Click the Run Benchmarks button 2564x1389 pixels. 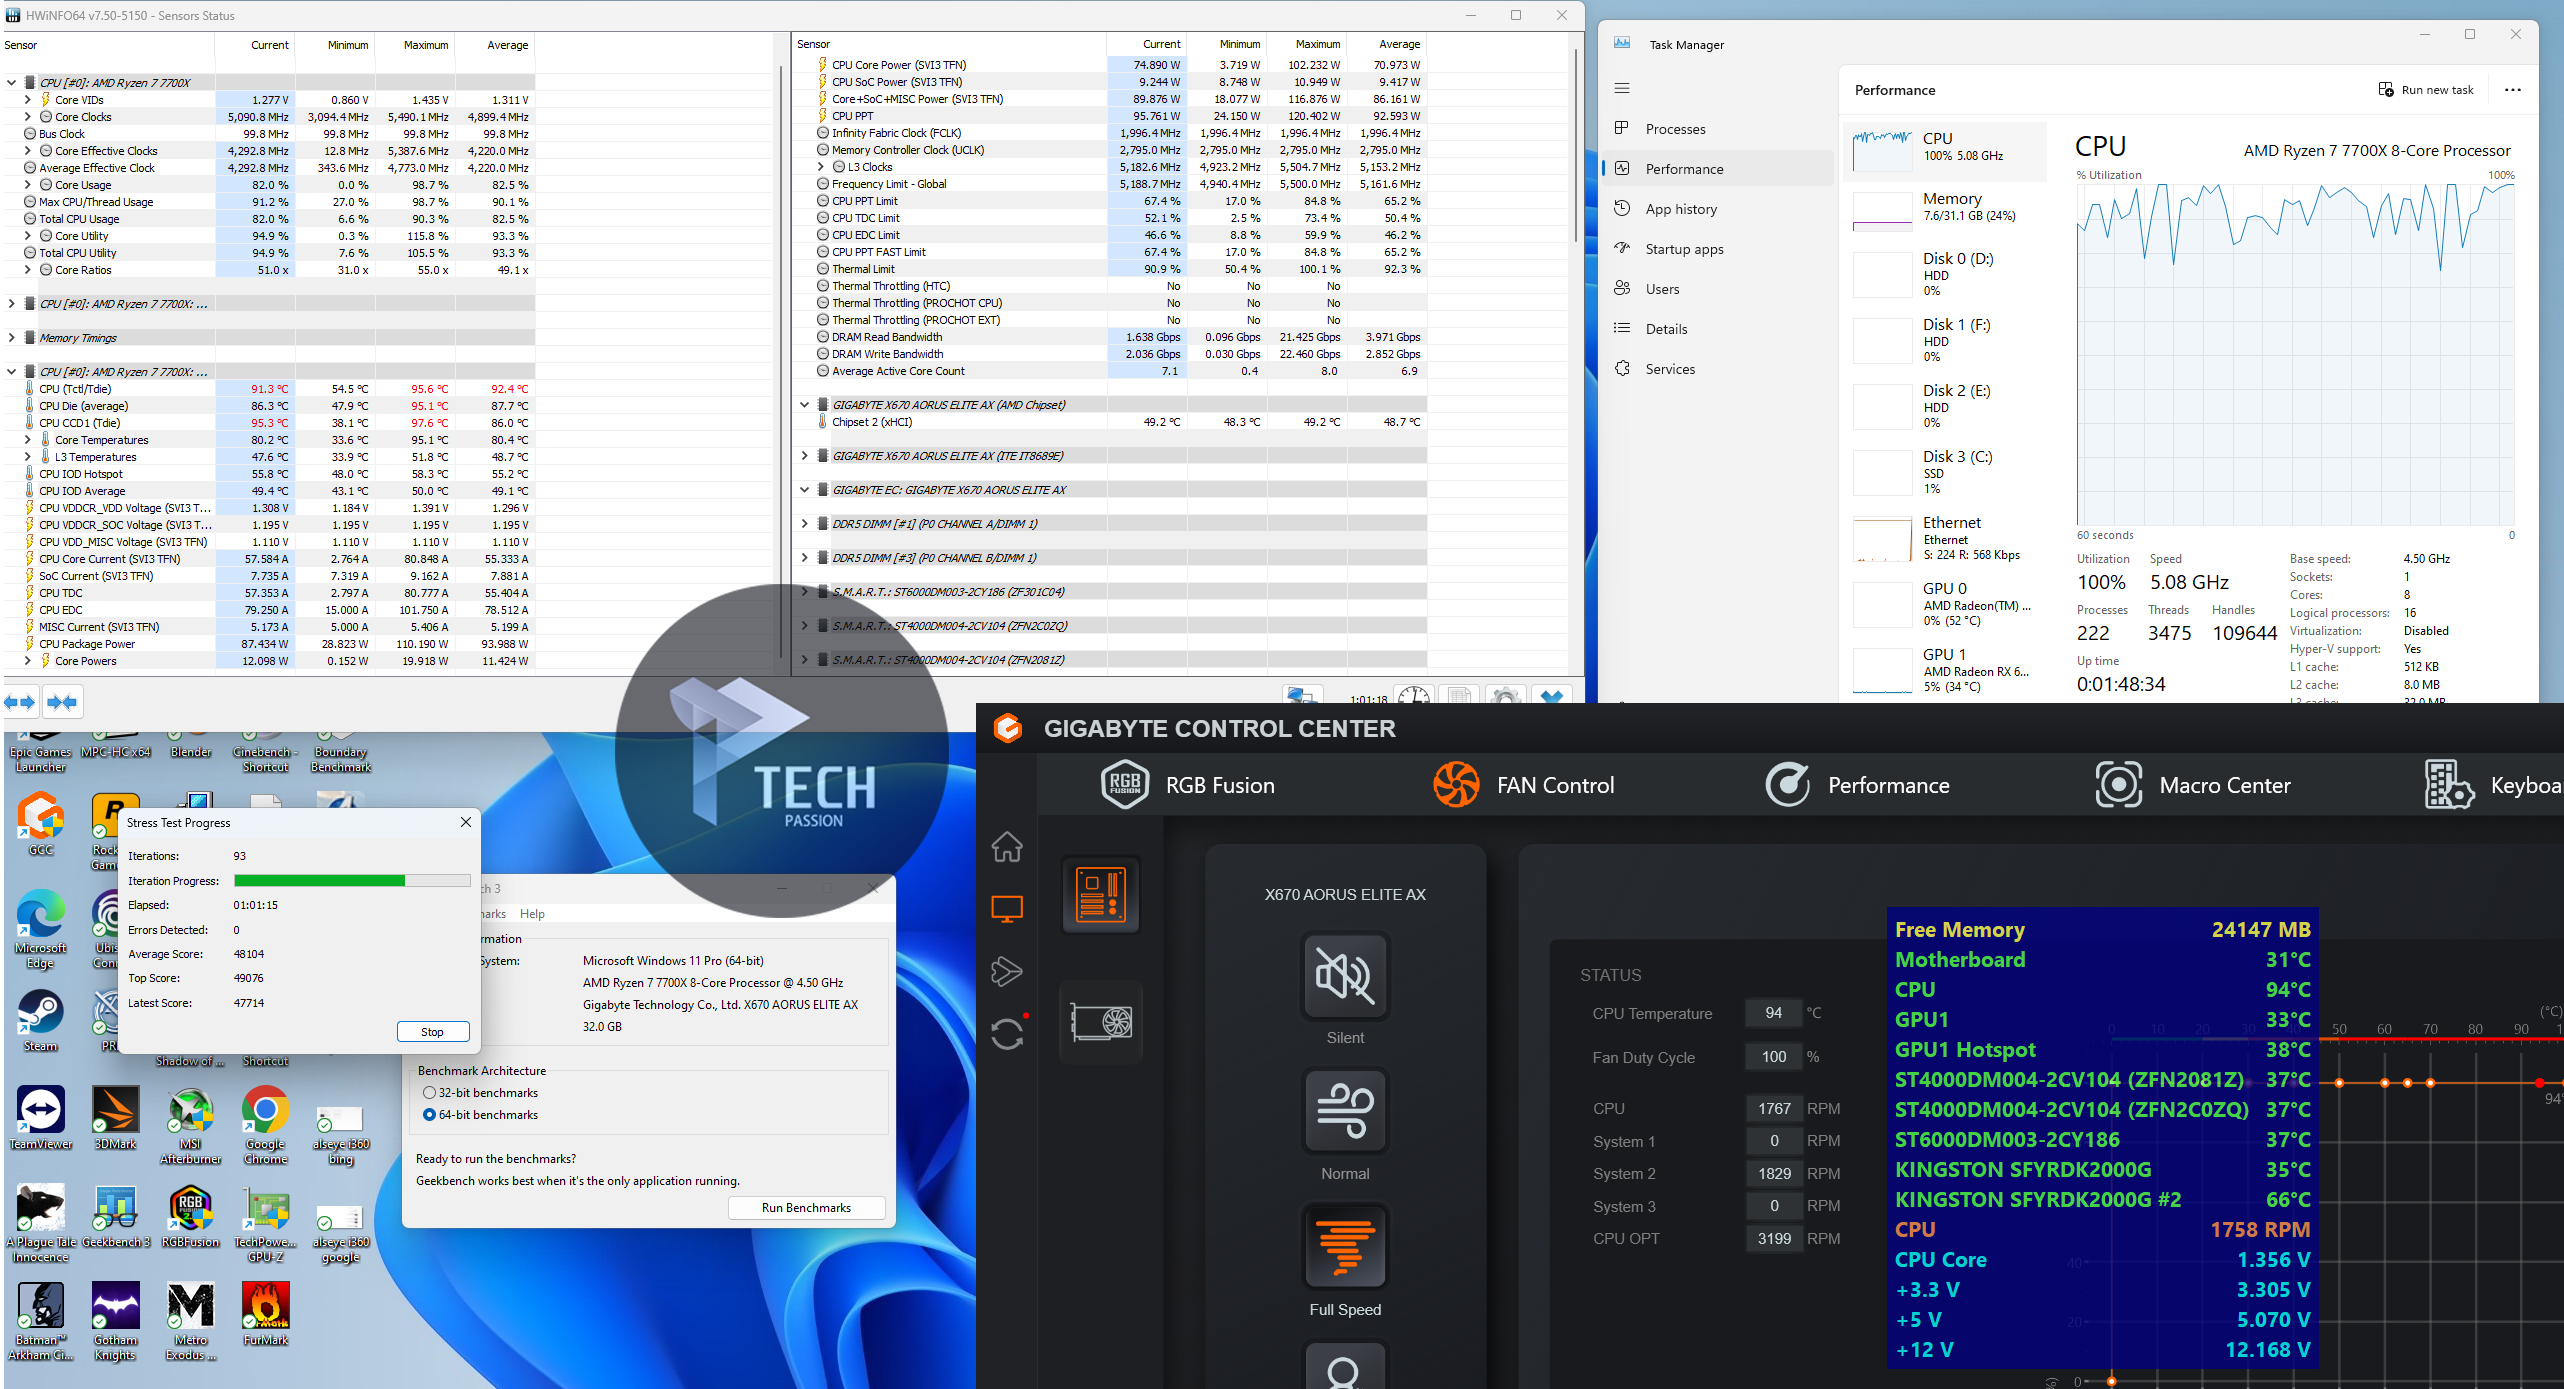[x=806, y=1208]
